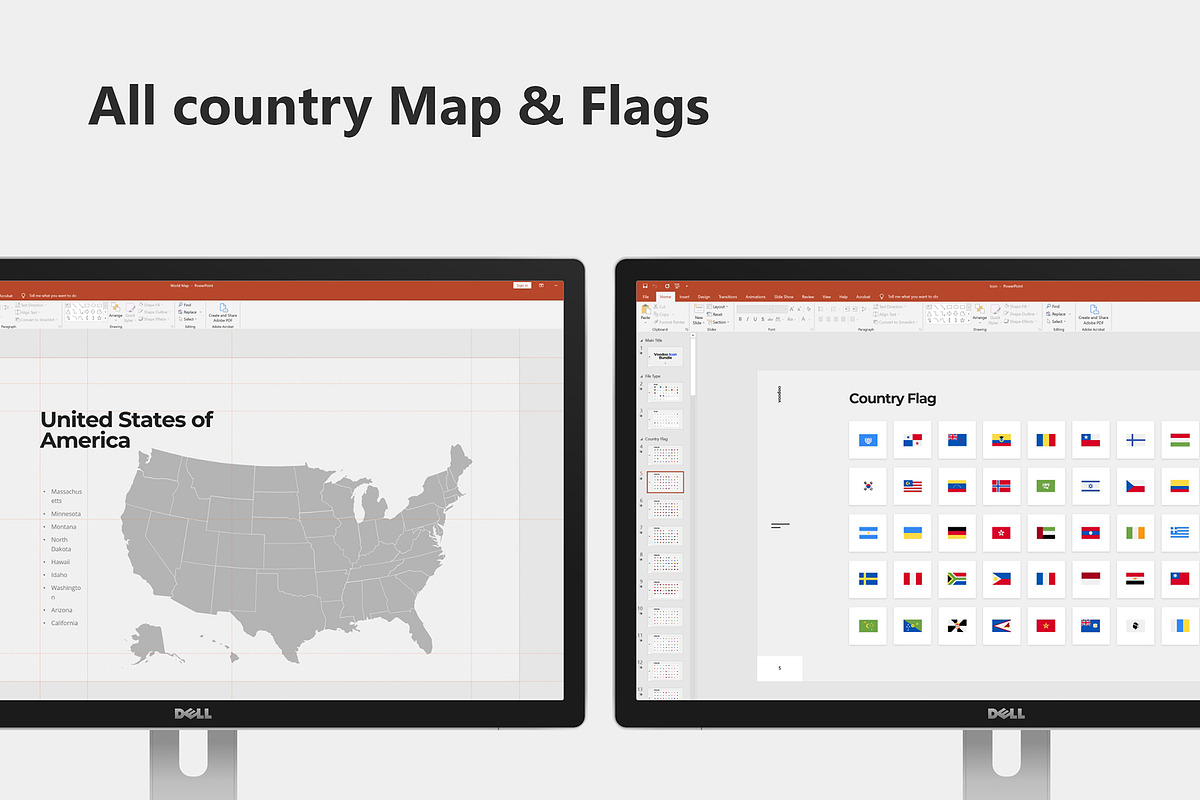Click the Save icon in the quick access toolbar
Screen dimensions: 1200x800
coord(645,285)
